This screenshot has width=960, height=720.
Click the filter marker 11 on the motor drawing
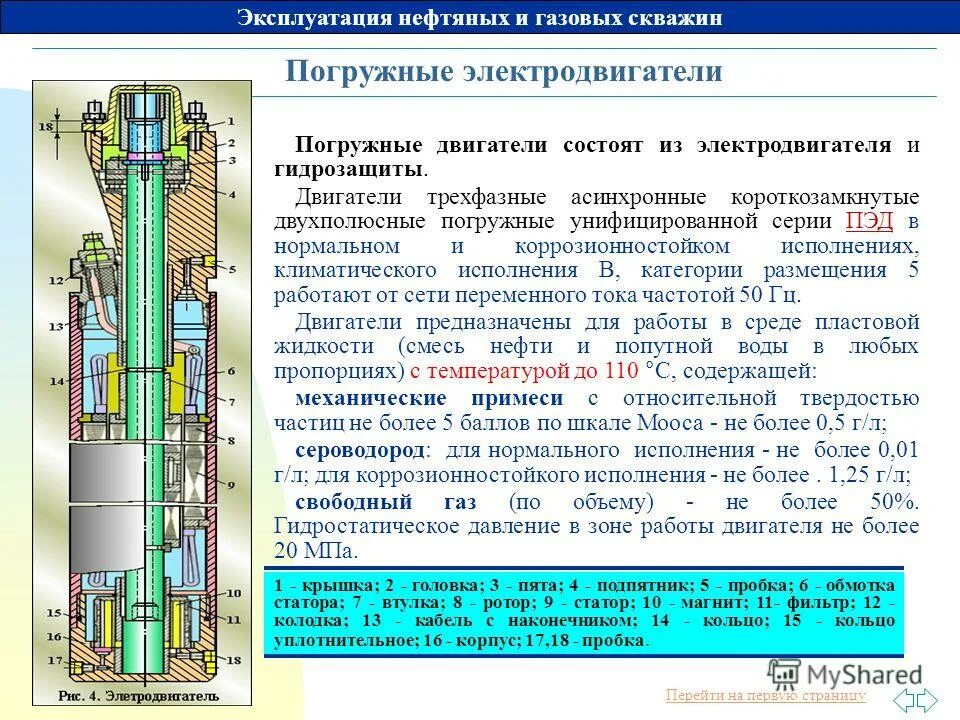234,618
